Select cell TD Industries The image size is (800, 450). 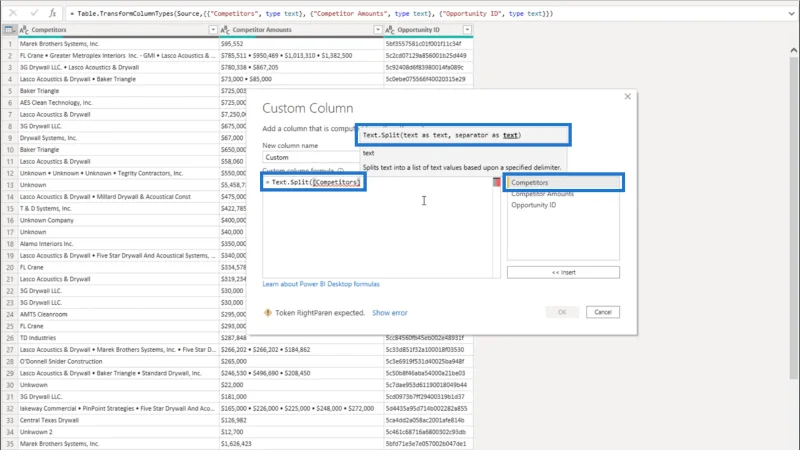(118, 338)
